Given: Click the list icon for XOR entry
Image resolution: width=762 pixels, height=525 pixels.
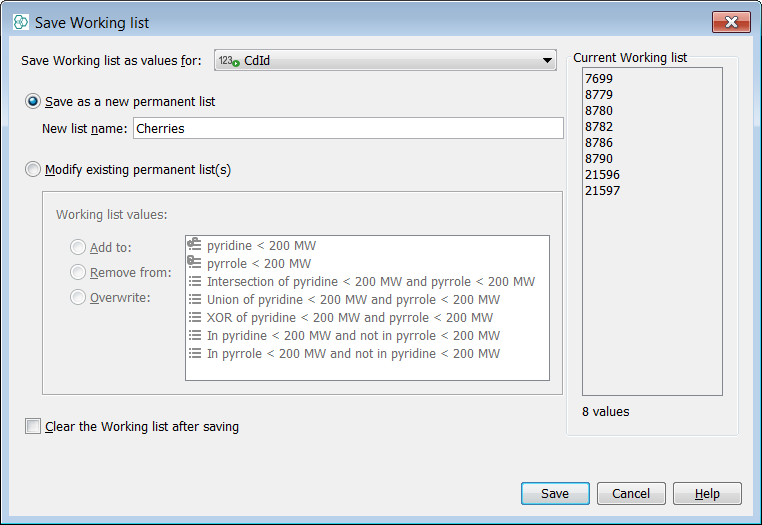Looking at the screenshot, I should 195,317.
